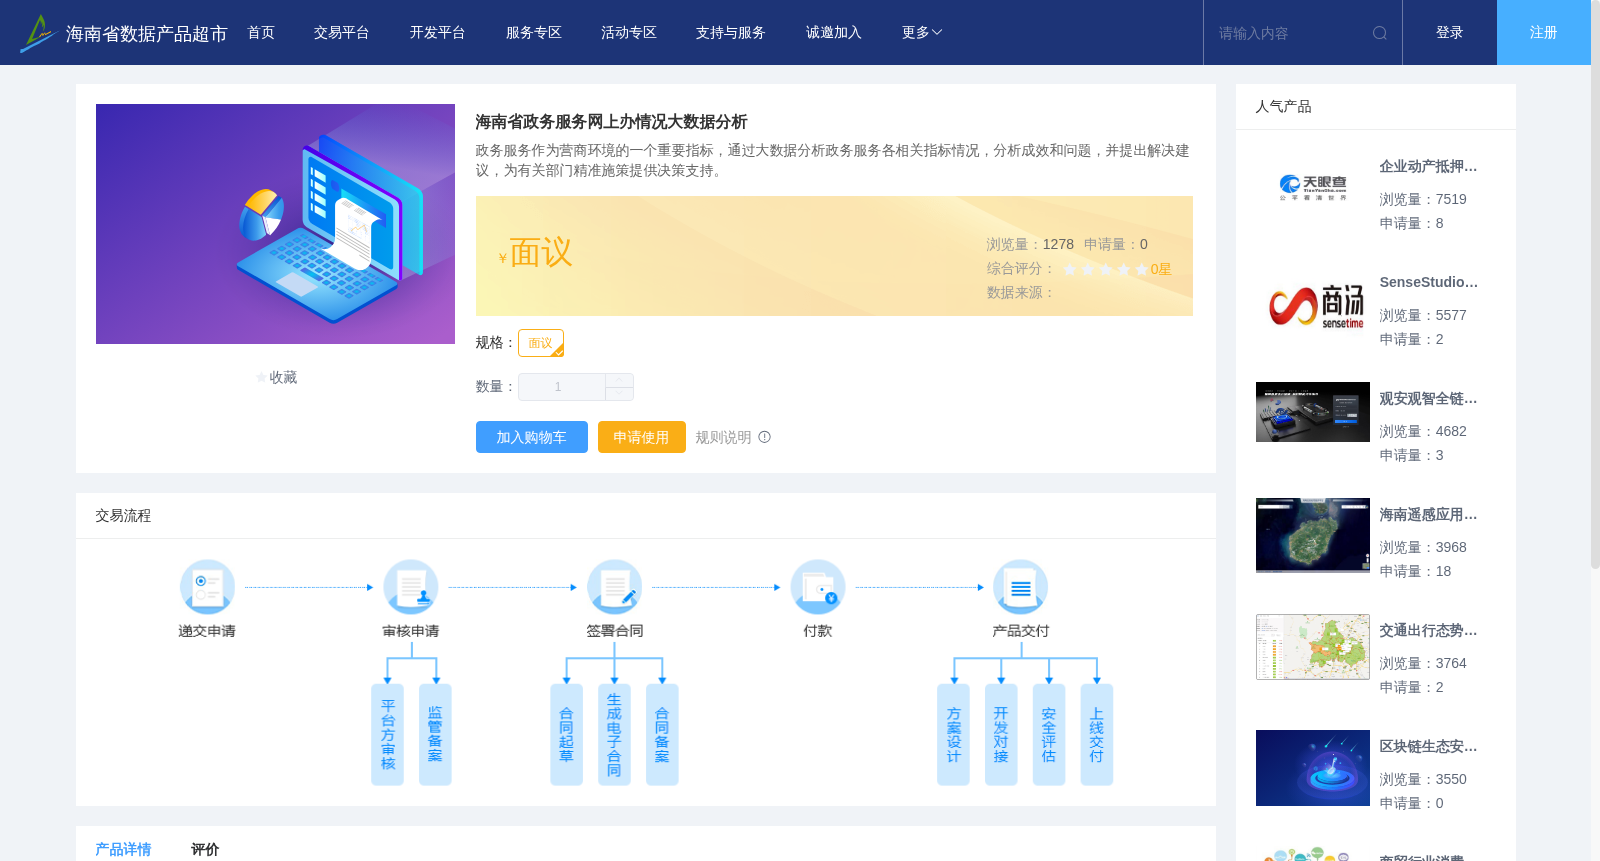Decrease quantity with the down arrow

pyautogui.click(x=619, y=394)
